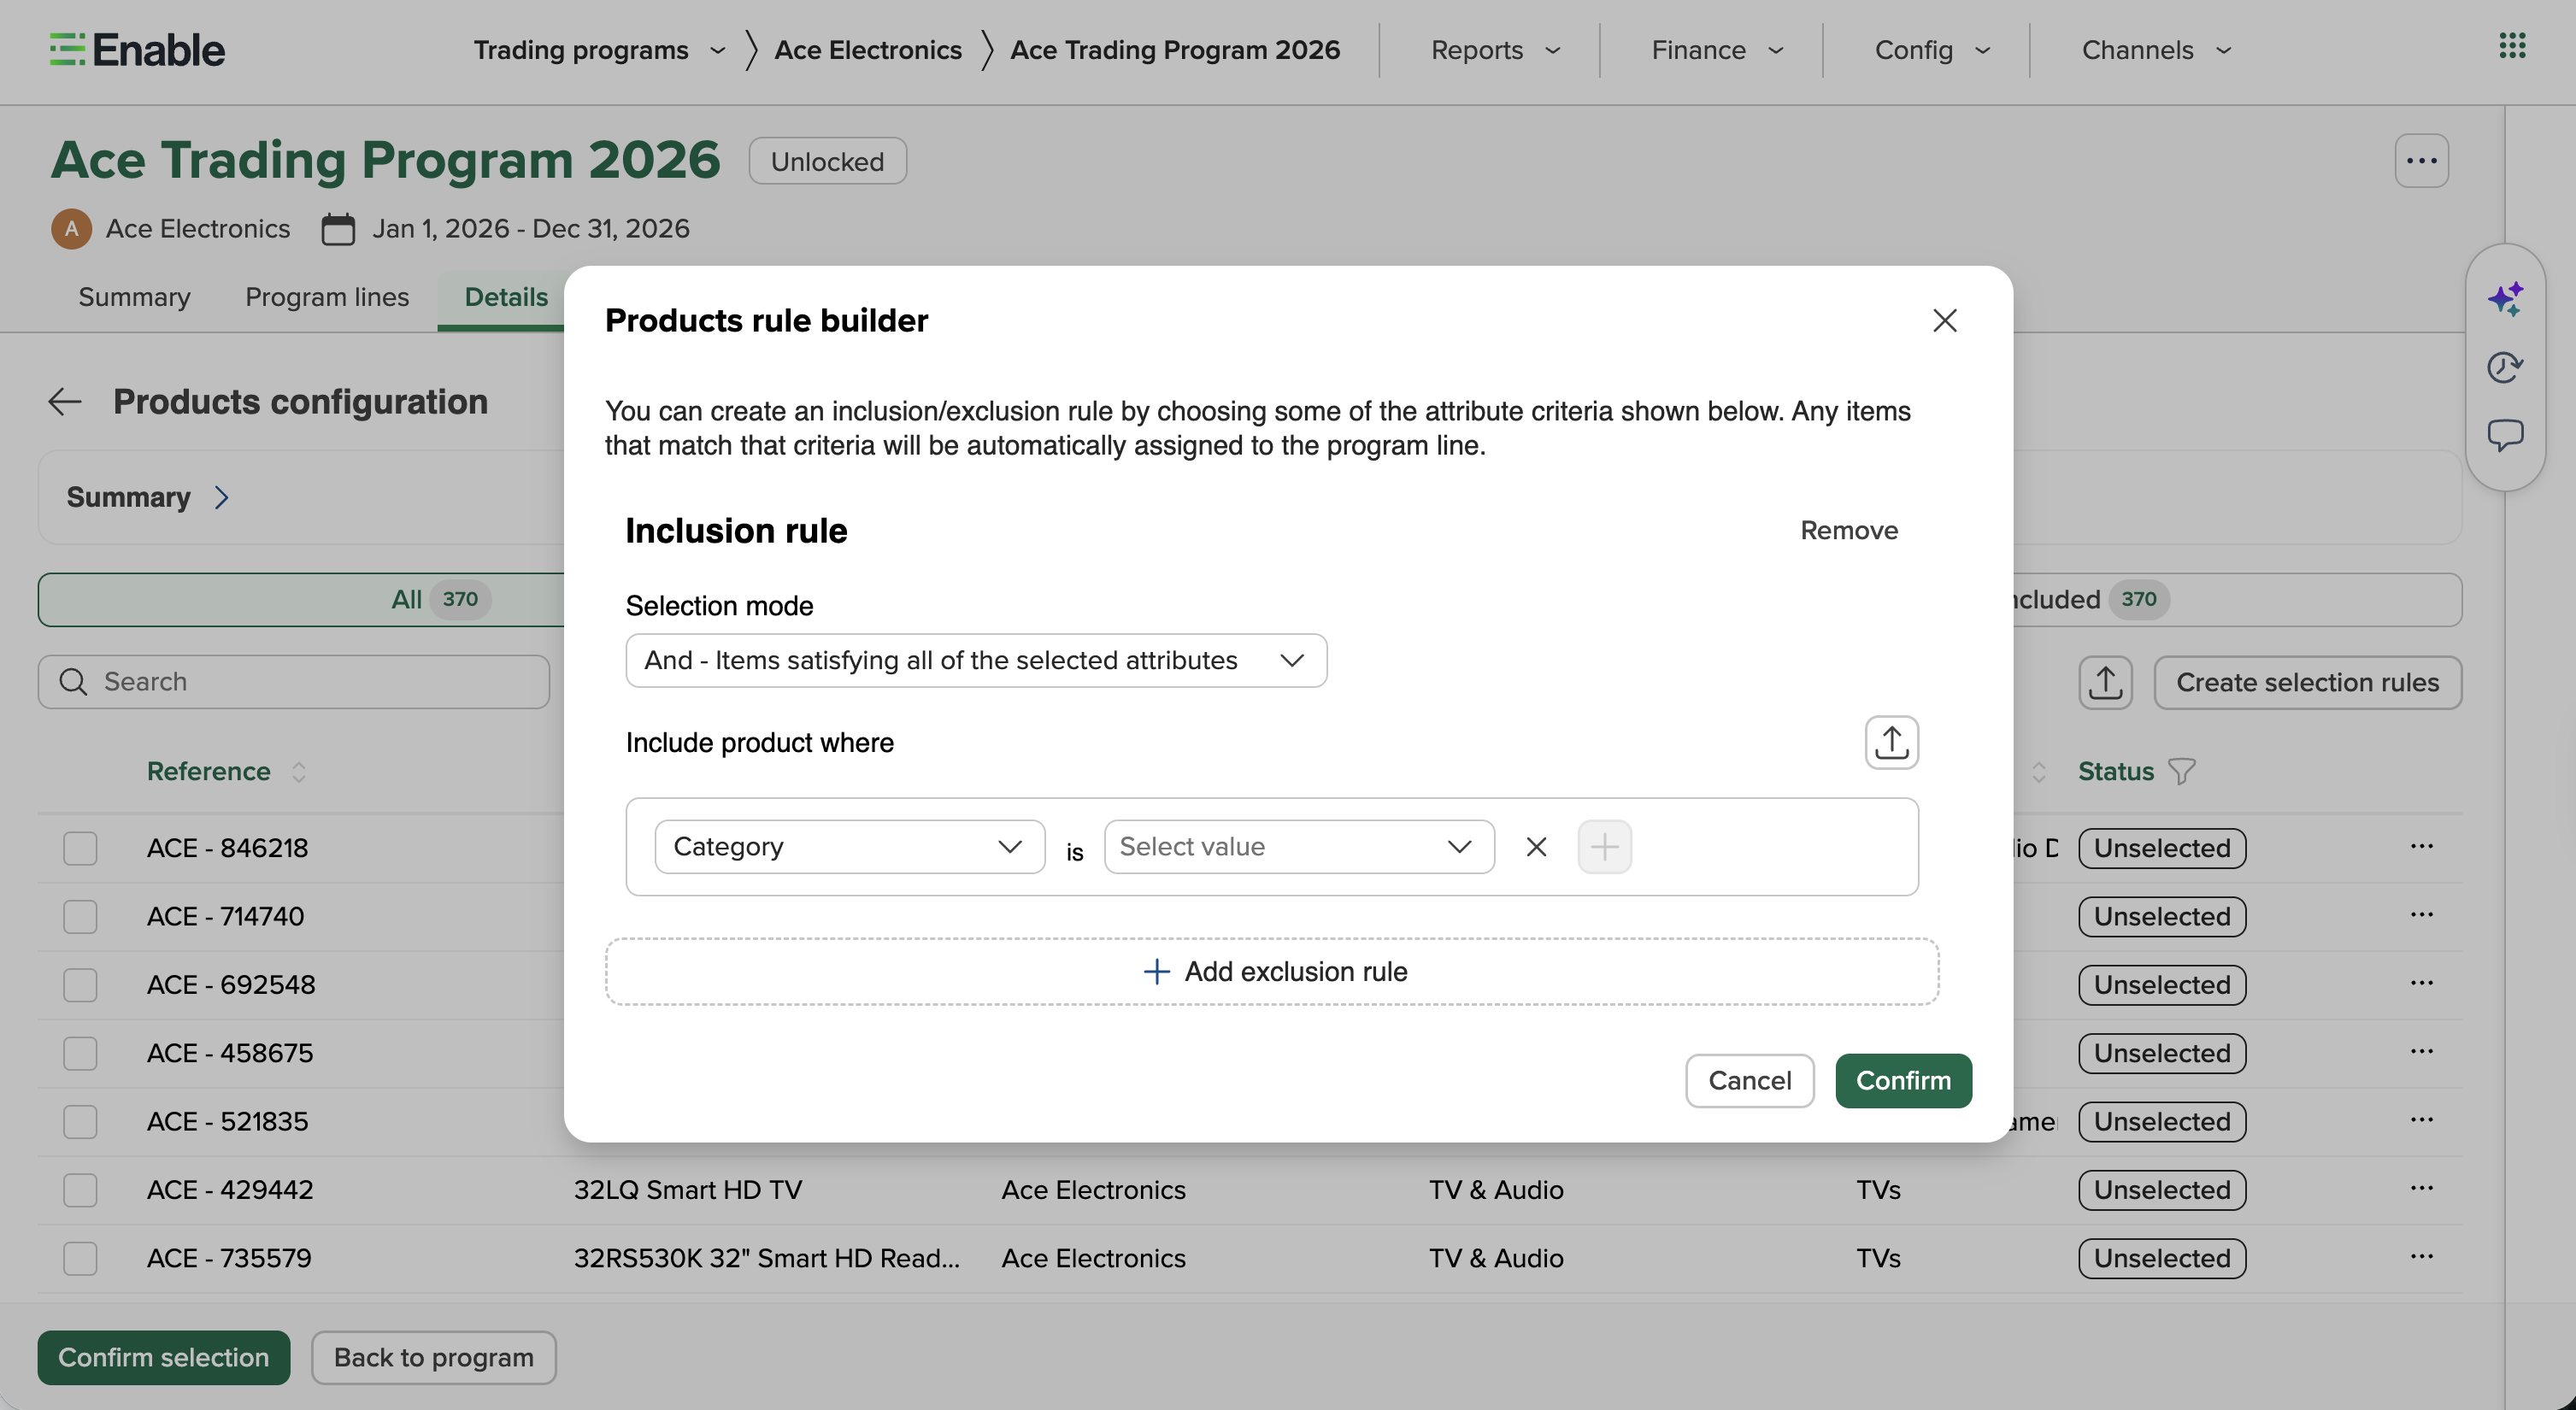Open row options for ACE - 846218
Screen dimensions: 2576x1410
(2421, 846)
